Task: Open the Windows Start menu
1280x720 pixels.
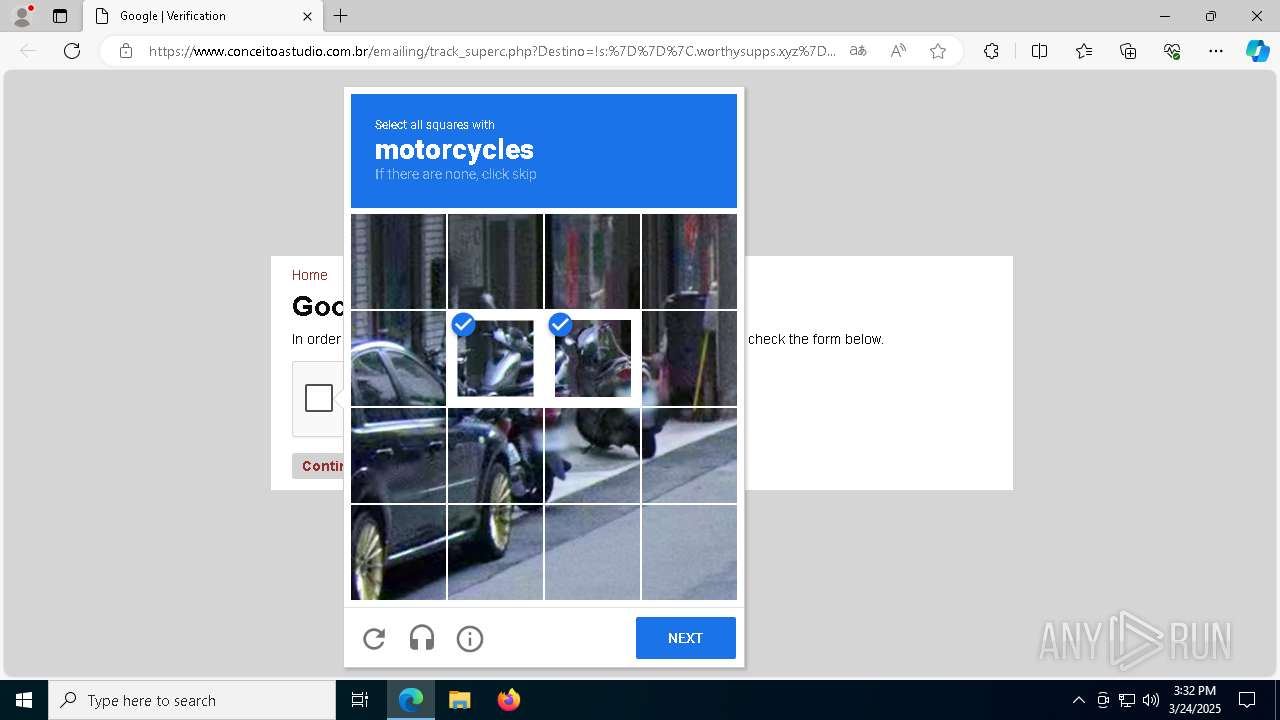Action: pos(24,700)
